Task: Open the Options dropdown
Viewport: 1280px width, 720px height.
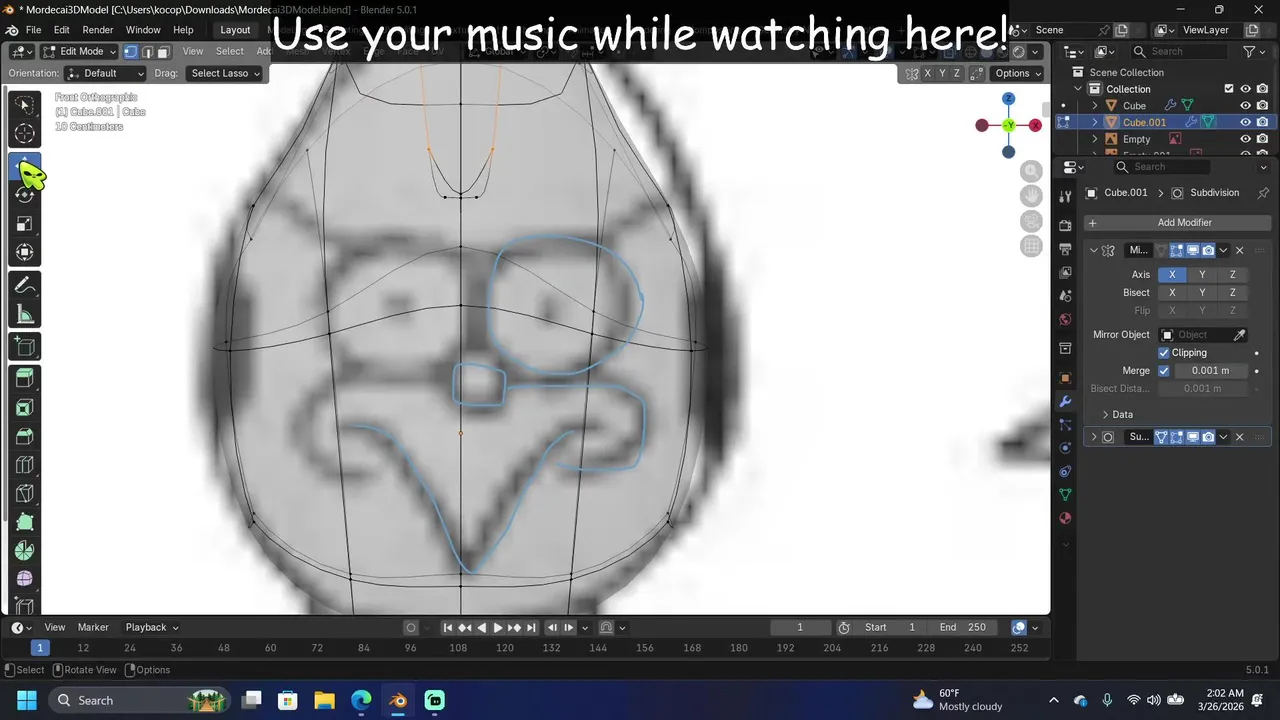Action: (x=1017, y=73)
